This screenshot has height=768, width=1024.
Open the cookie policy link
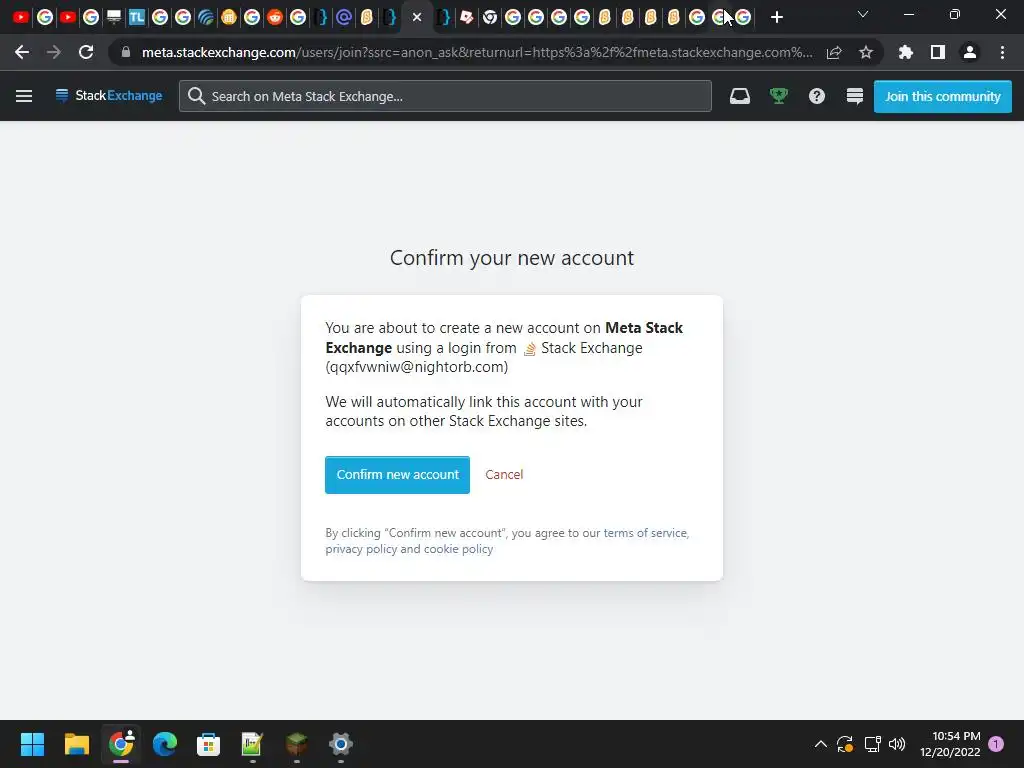[x=458, y=549]
